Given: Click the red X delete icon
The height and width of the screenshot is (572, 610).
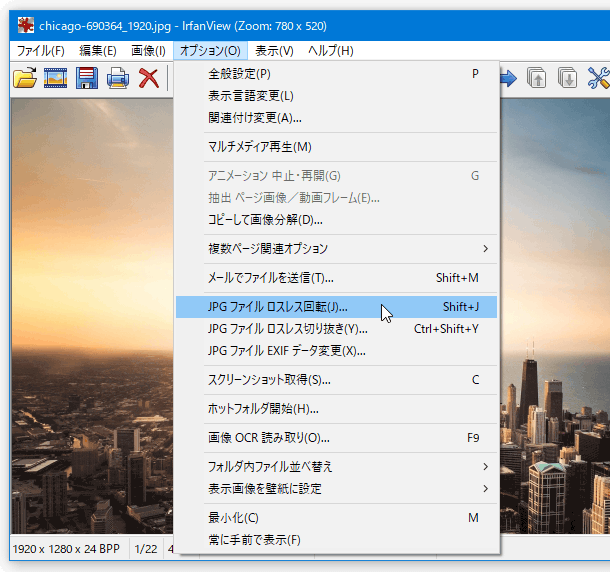Looking at the screenshot, I should click(149, 78).
